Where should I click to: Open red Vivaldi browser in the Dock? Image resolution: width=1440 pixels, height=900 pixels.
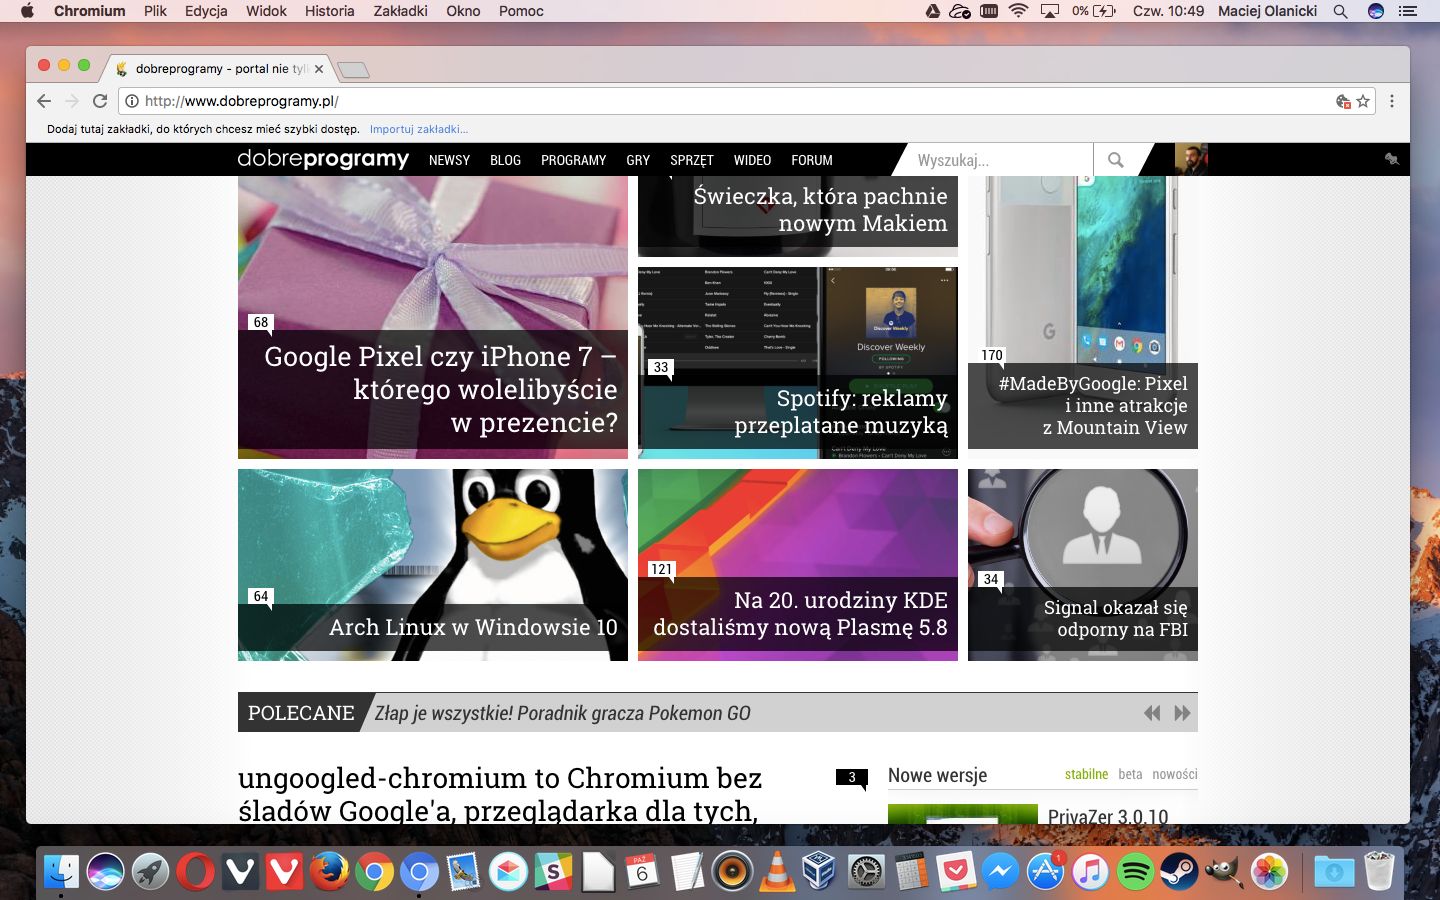pyautogui.click(x=284, y=872)
